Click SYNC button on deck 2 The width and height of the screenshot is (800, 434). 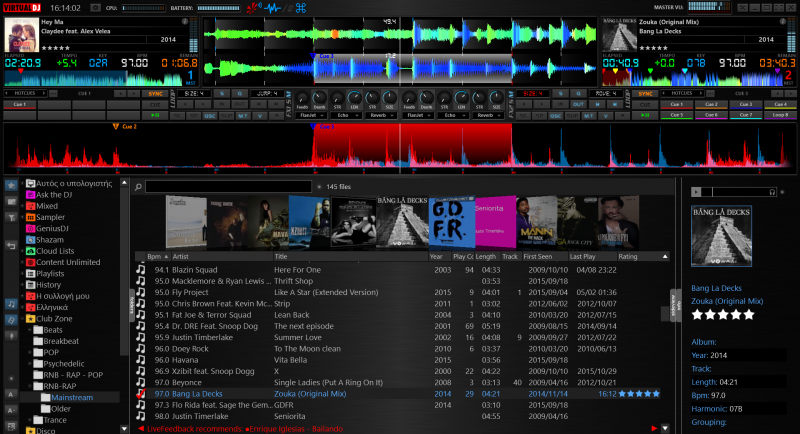point(645,94)
